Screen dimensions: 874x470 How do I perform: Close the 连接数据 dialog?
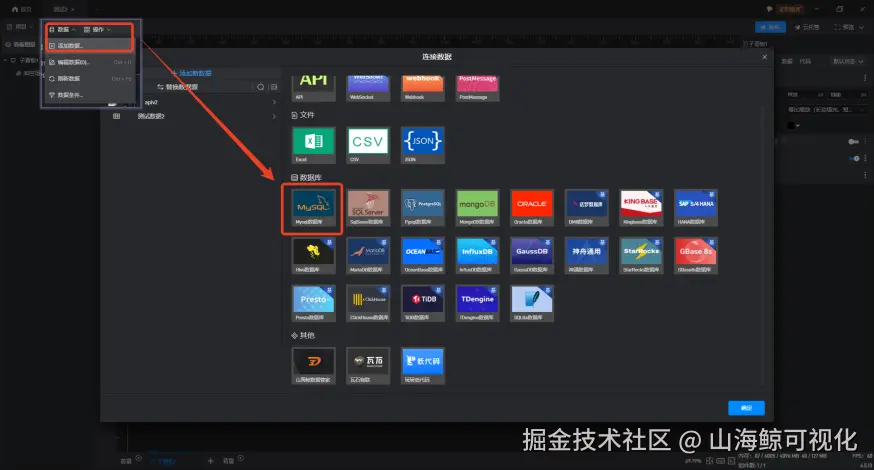tap(765, 57)
